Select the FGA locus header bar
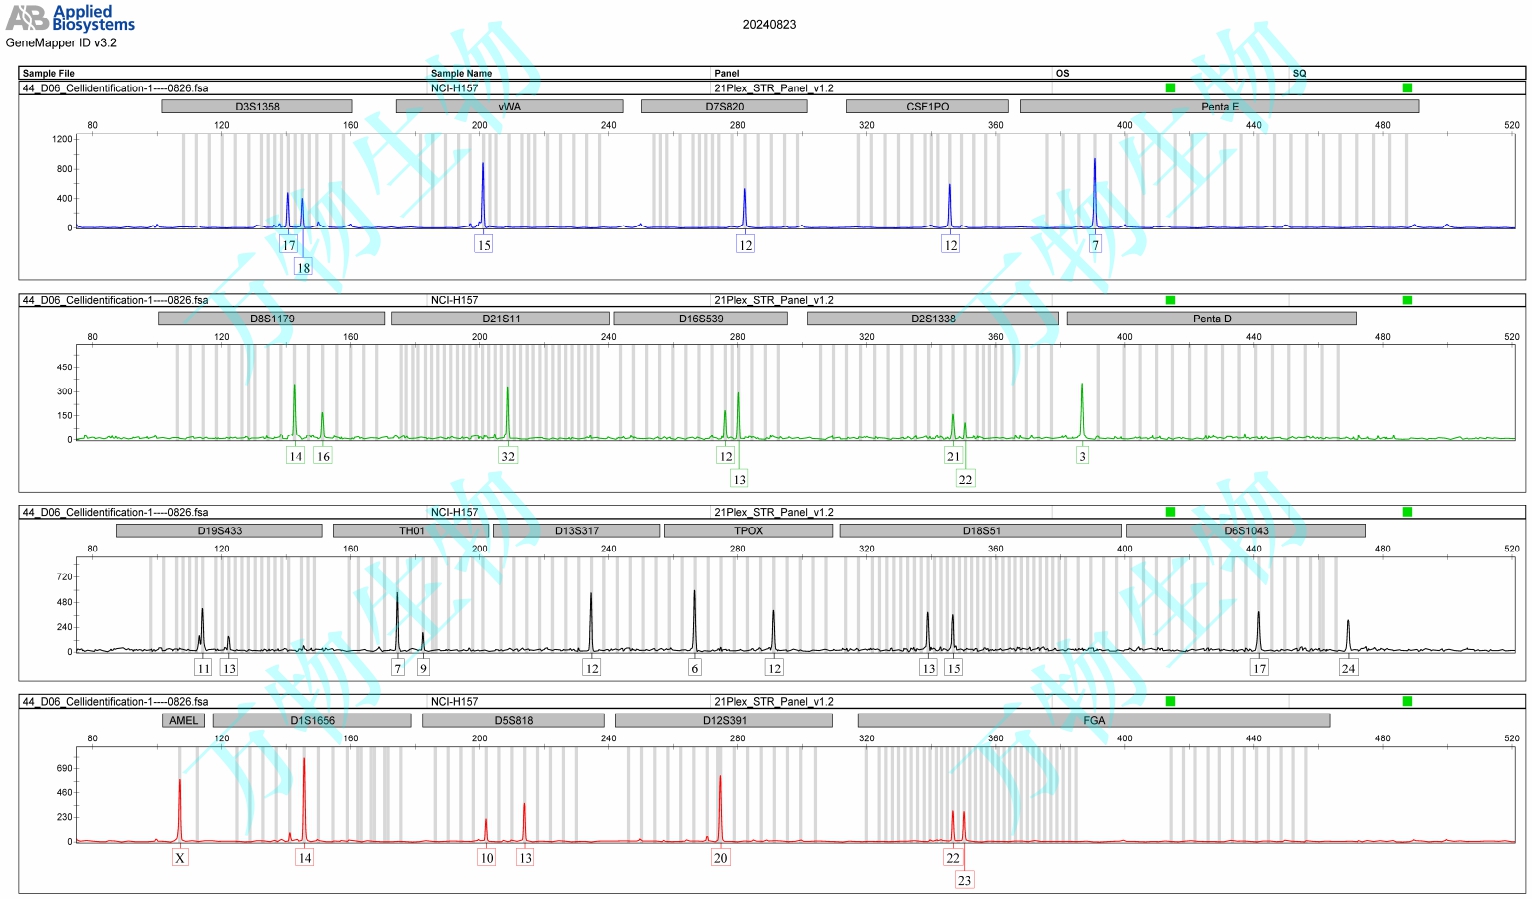 pos(1093,720)
